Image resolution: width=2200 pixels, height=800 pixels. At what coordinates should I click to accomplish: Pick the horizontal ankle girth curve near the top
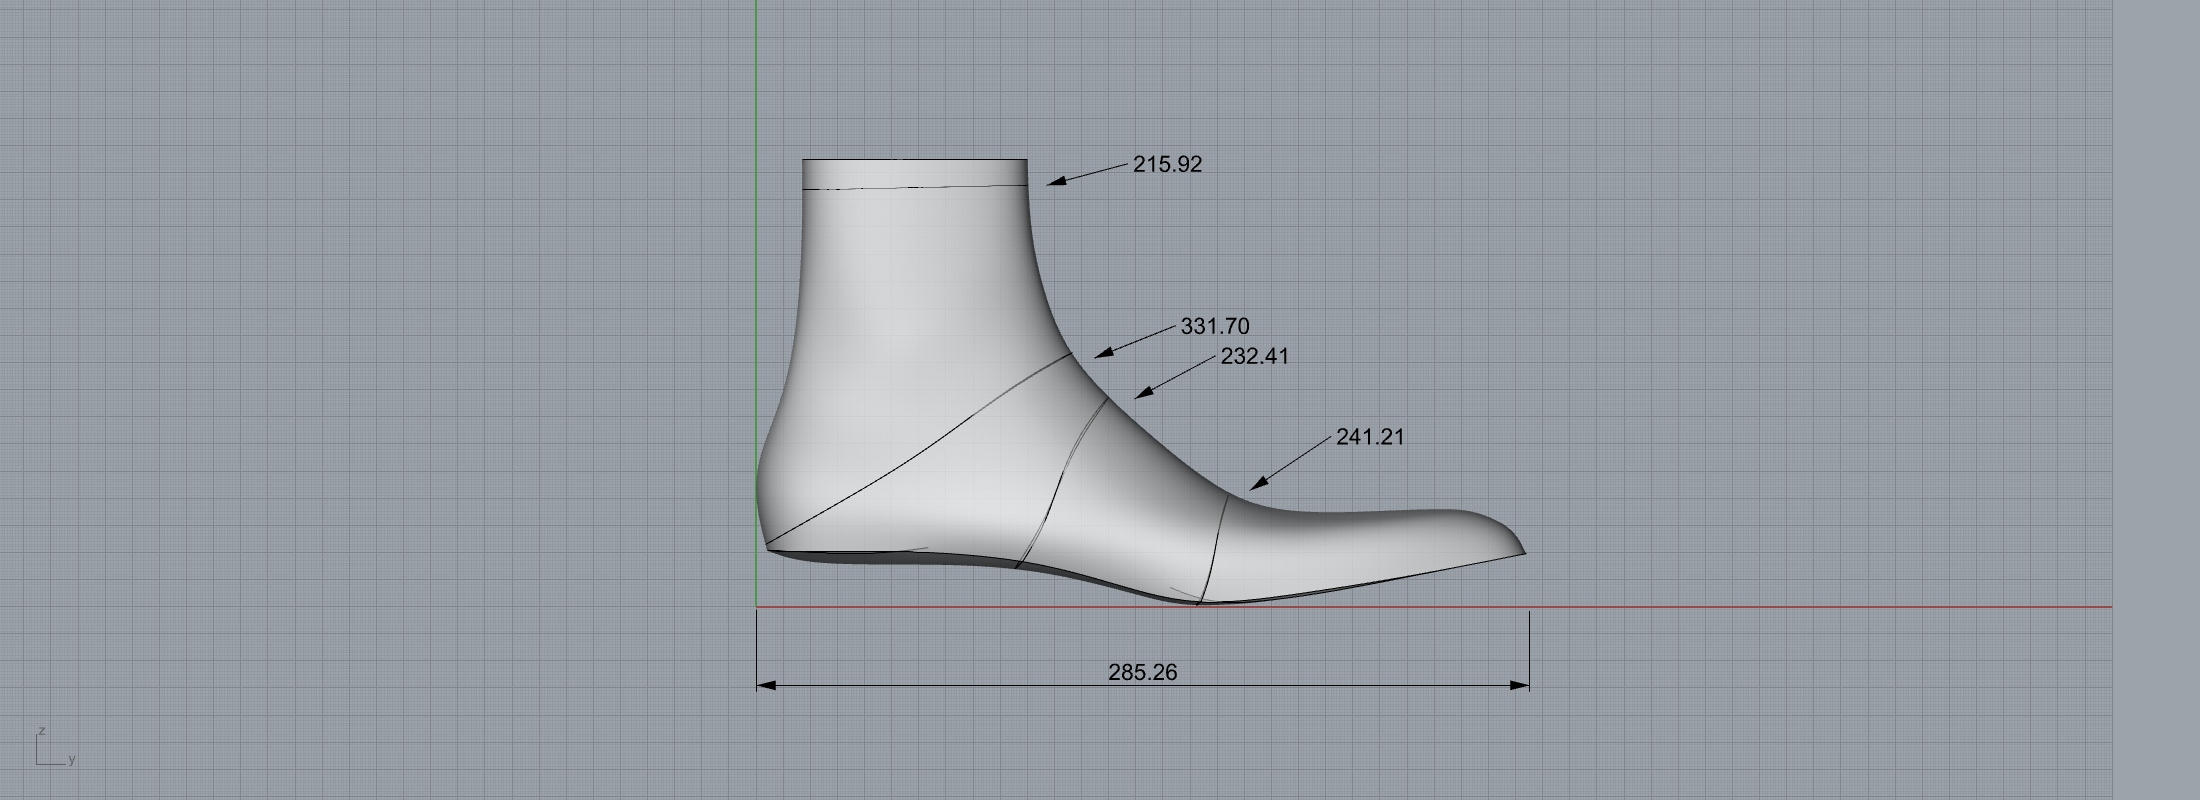click(915, 187)
